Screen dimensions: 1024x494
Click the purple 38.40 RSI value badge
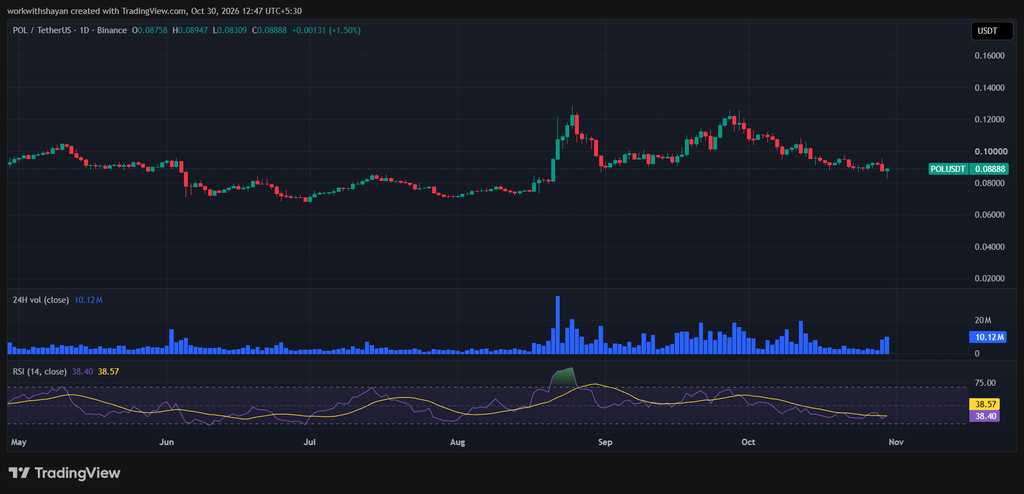click(x=984, y=415)
